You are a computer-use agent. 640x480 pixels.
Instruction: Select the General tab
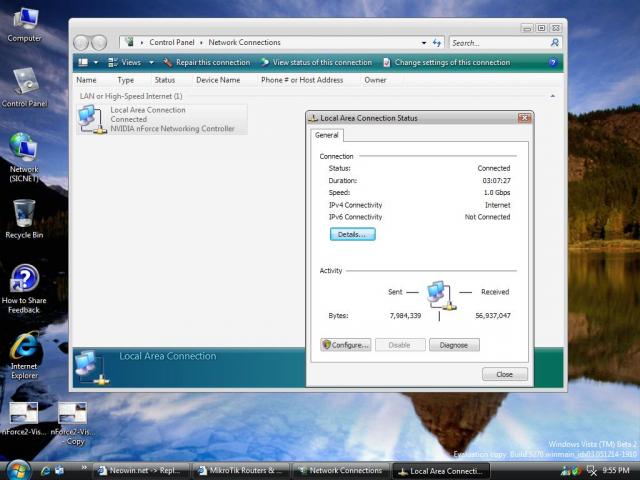tap(327, 135)
